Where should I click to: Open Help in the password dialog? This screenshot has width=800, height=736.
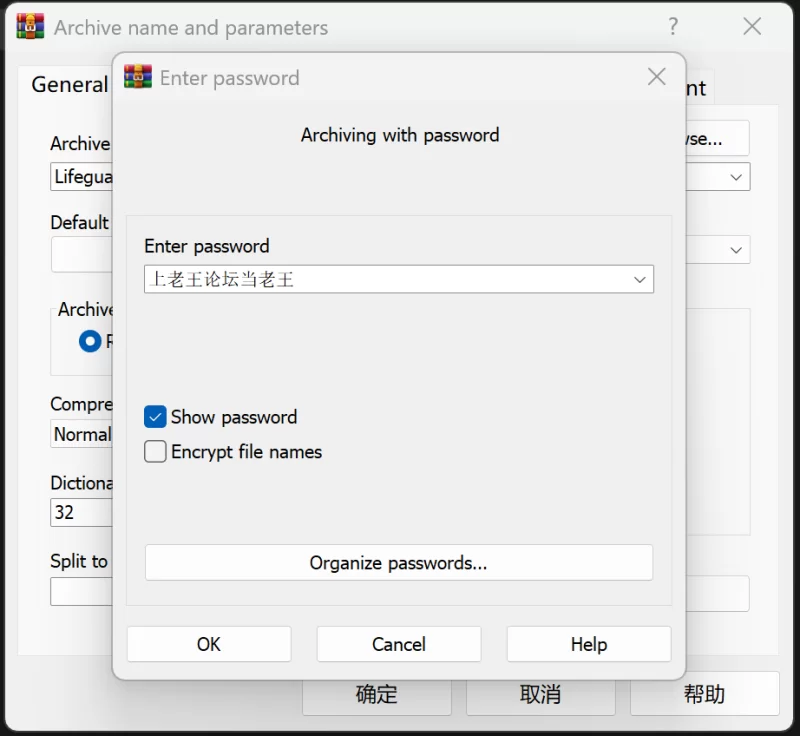click(589, 644)
